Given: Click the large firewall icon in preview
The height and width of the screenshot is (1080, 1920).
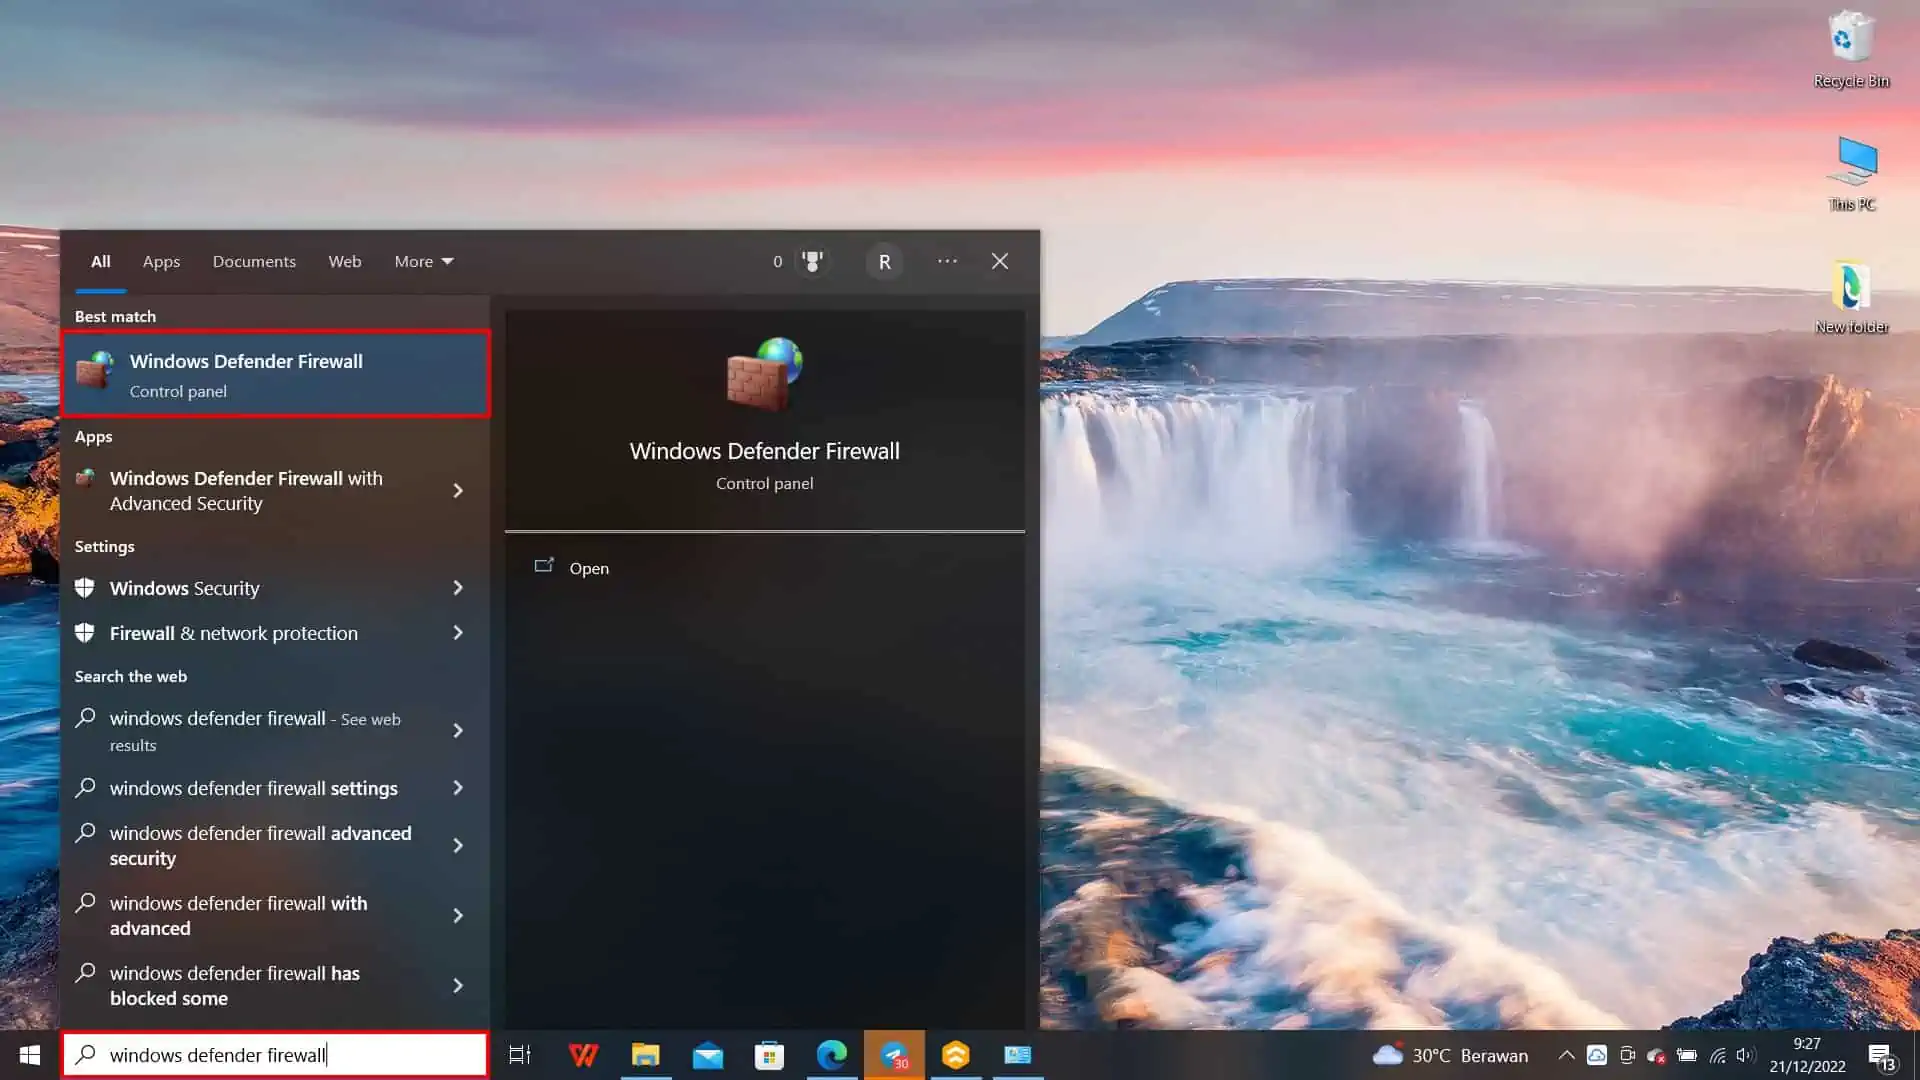Looking at the screenshot, I should (x=764, y=374).
